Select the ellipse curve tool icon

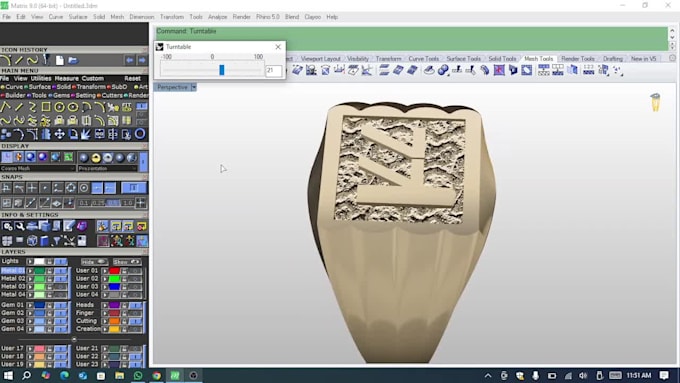(73, 107)
